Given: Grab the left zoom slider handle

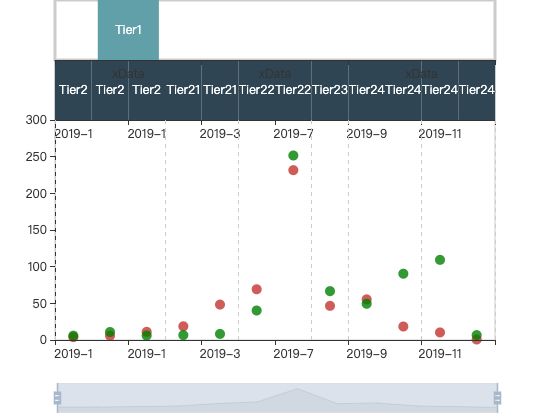Looking at the screenshot, I should 58,398.
